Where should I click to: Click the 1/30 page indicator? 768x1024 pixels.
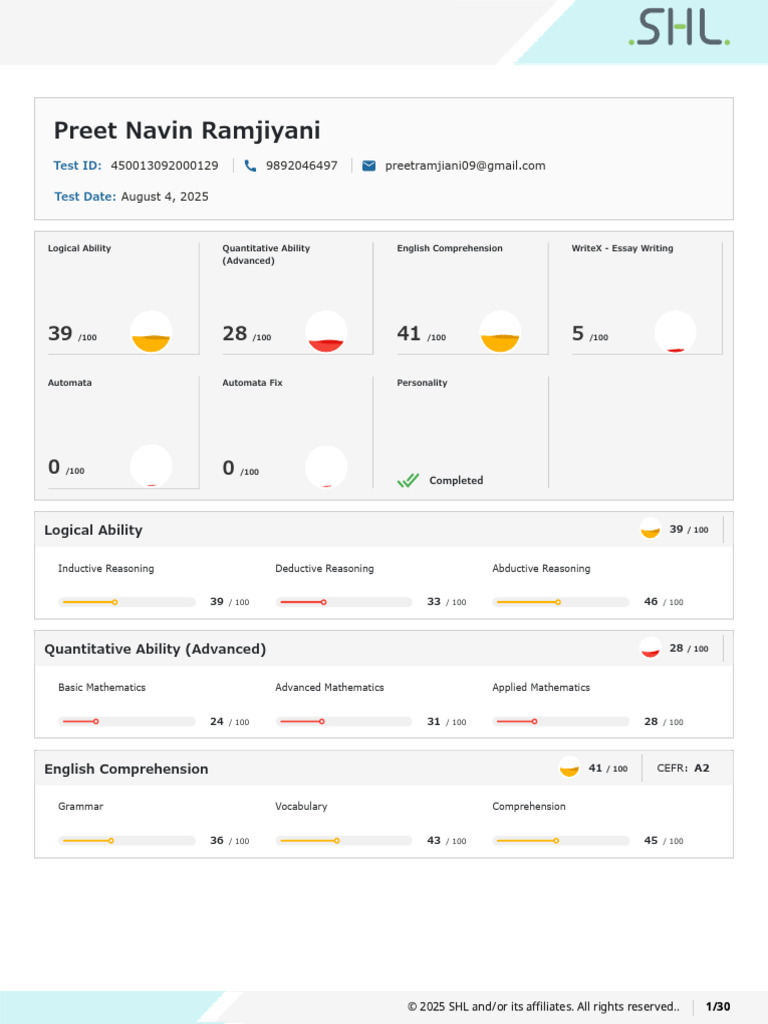coord(718,1006)
